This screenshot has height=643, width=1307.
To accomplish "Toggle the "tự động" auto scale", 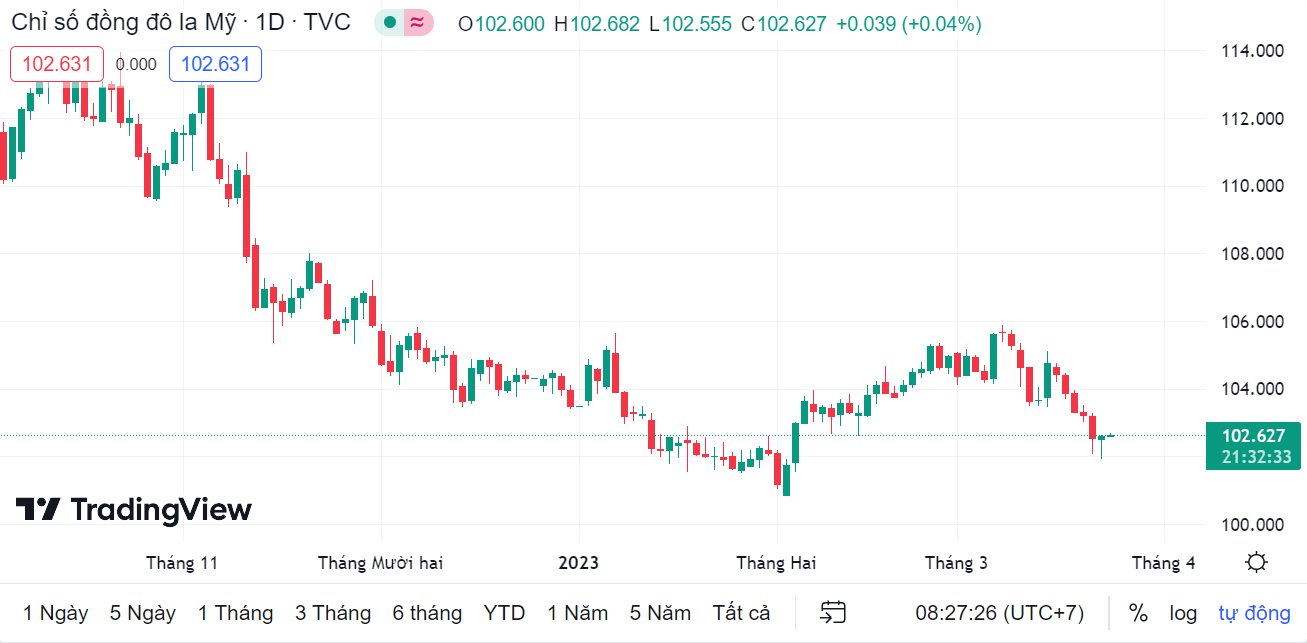I will click(x=1254, y=612).
